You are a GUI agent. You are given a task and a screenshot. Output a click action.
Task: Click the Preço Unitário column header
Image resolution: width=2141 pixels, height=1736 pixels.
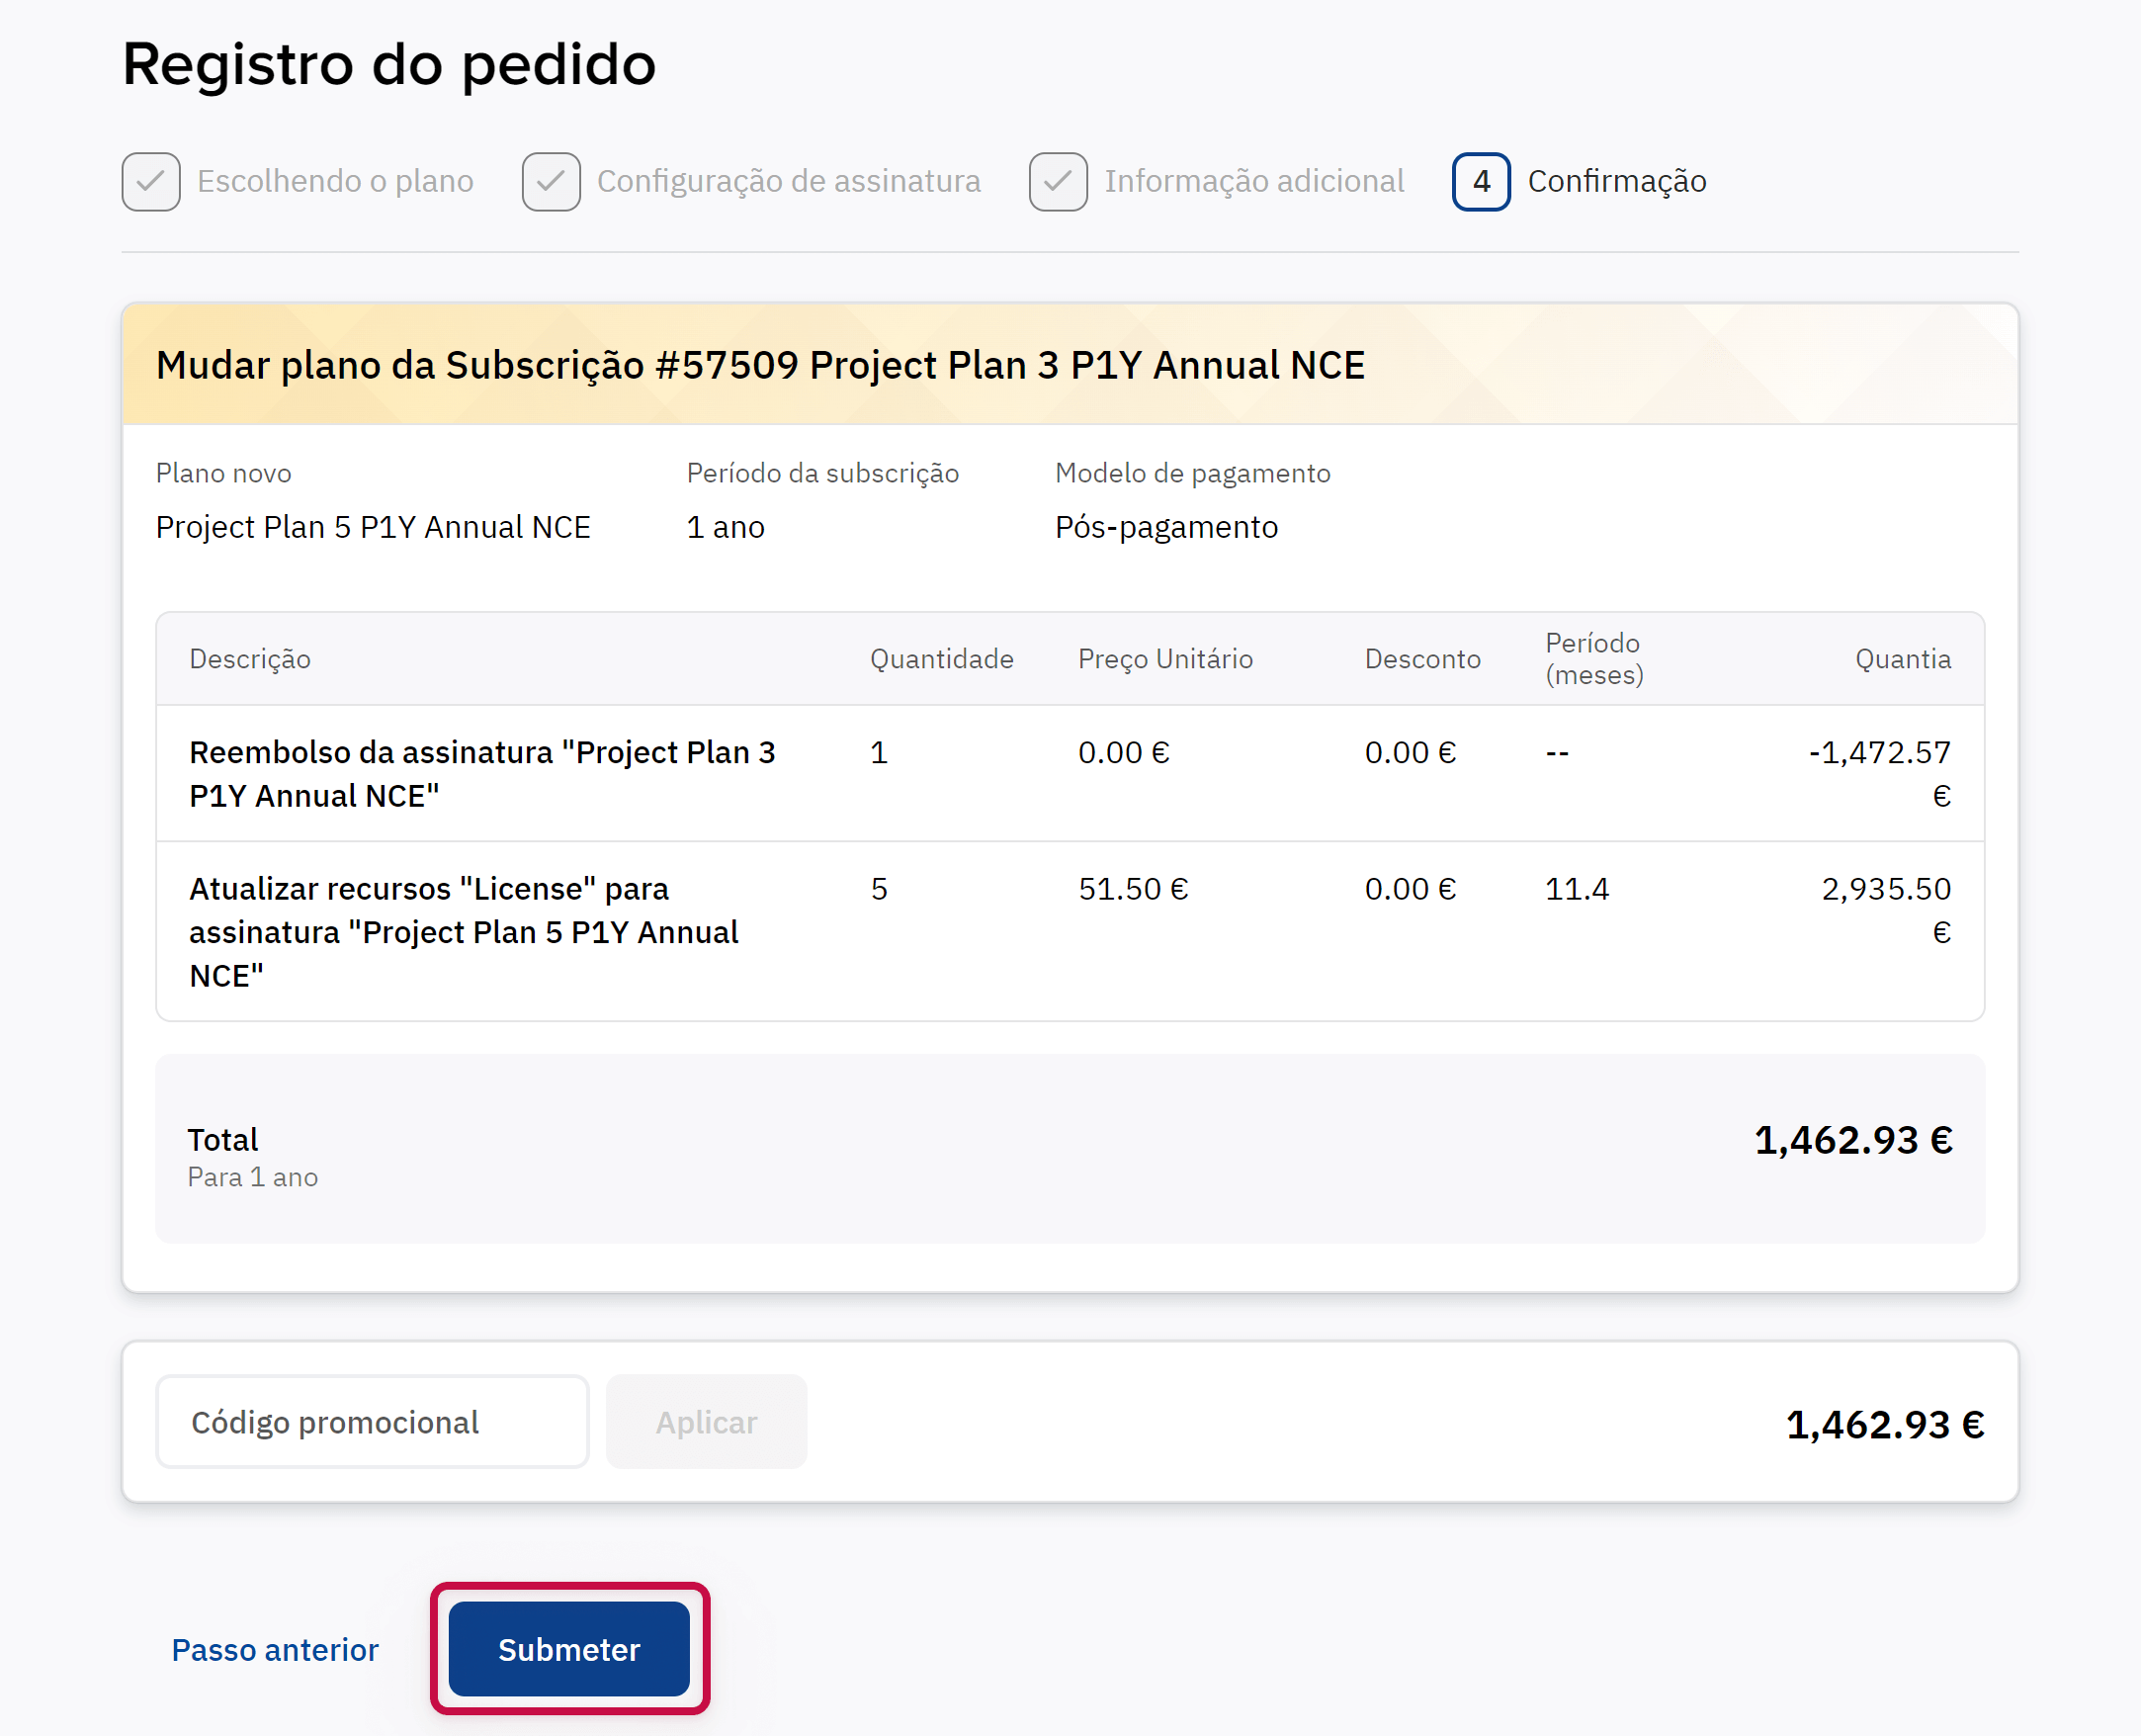pos(1165,659)
